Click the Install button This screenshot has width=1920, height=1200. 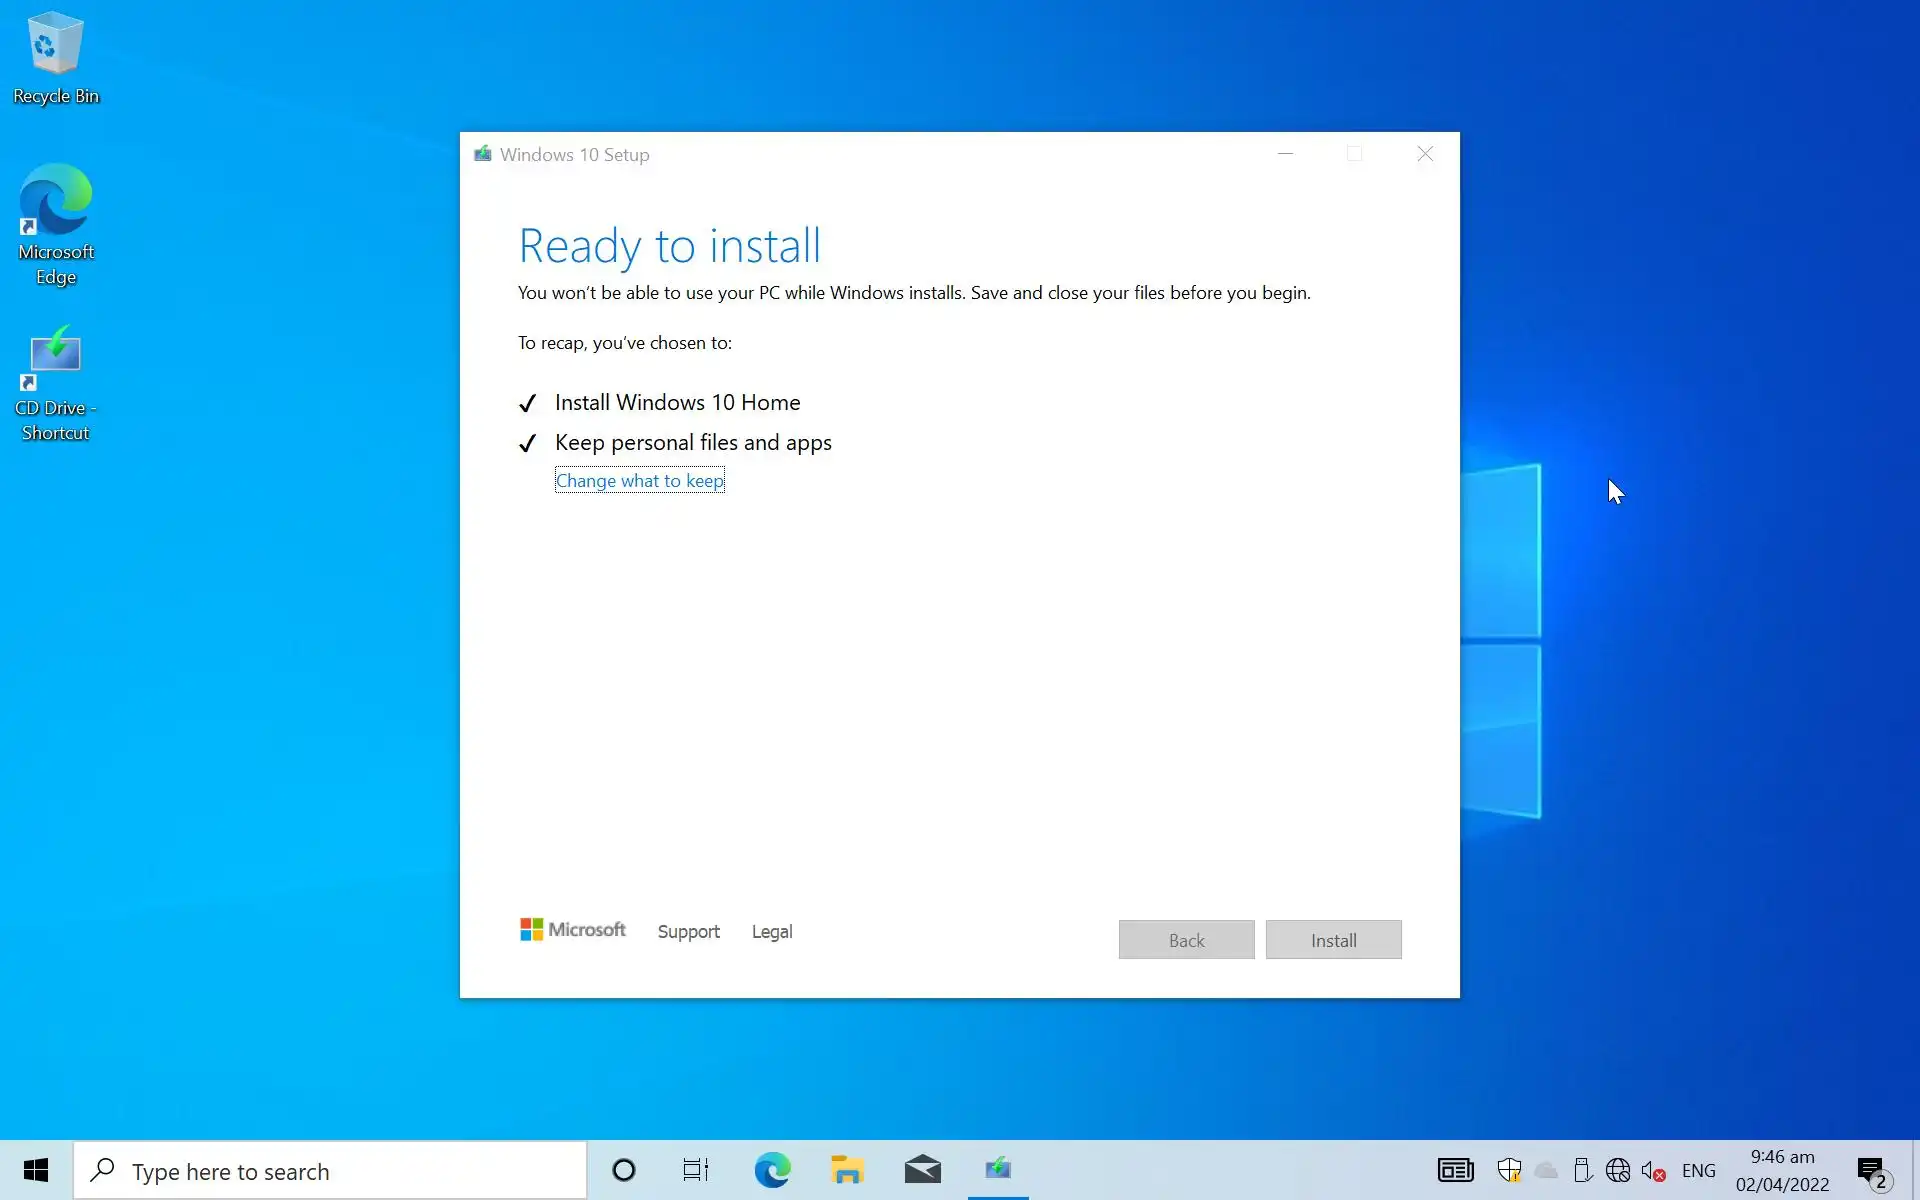point(1333,940)
